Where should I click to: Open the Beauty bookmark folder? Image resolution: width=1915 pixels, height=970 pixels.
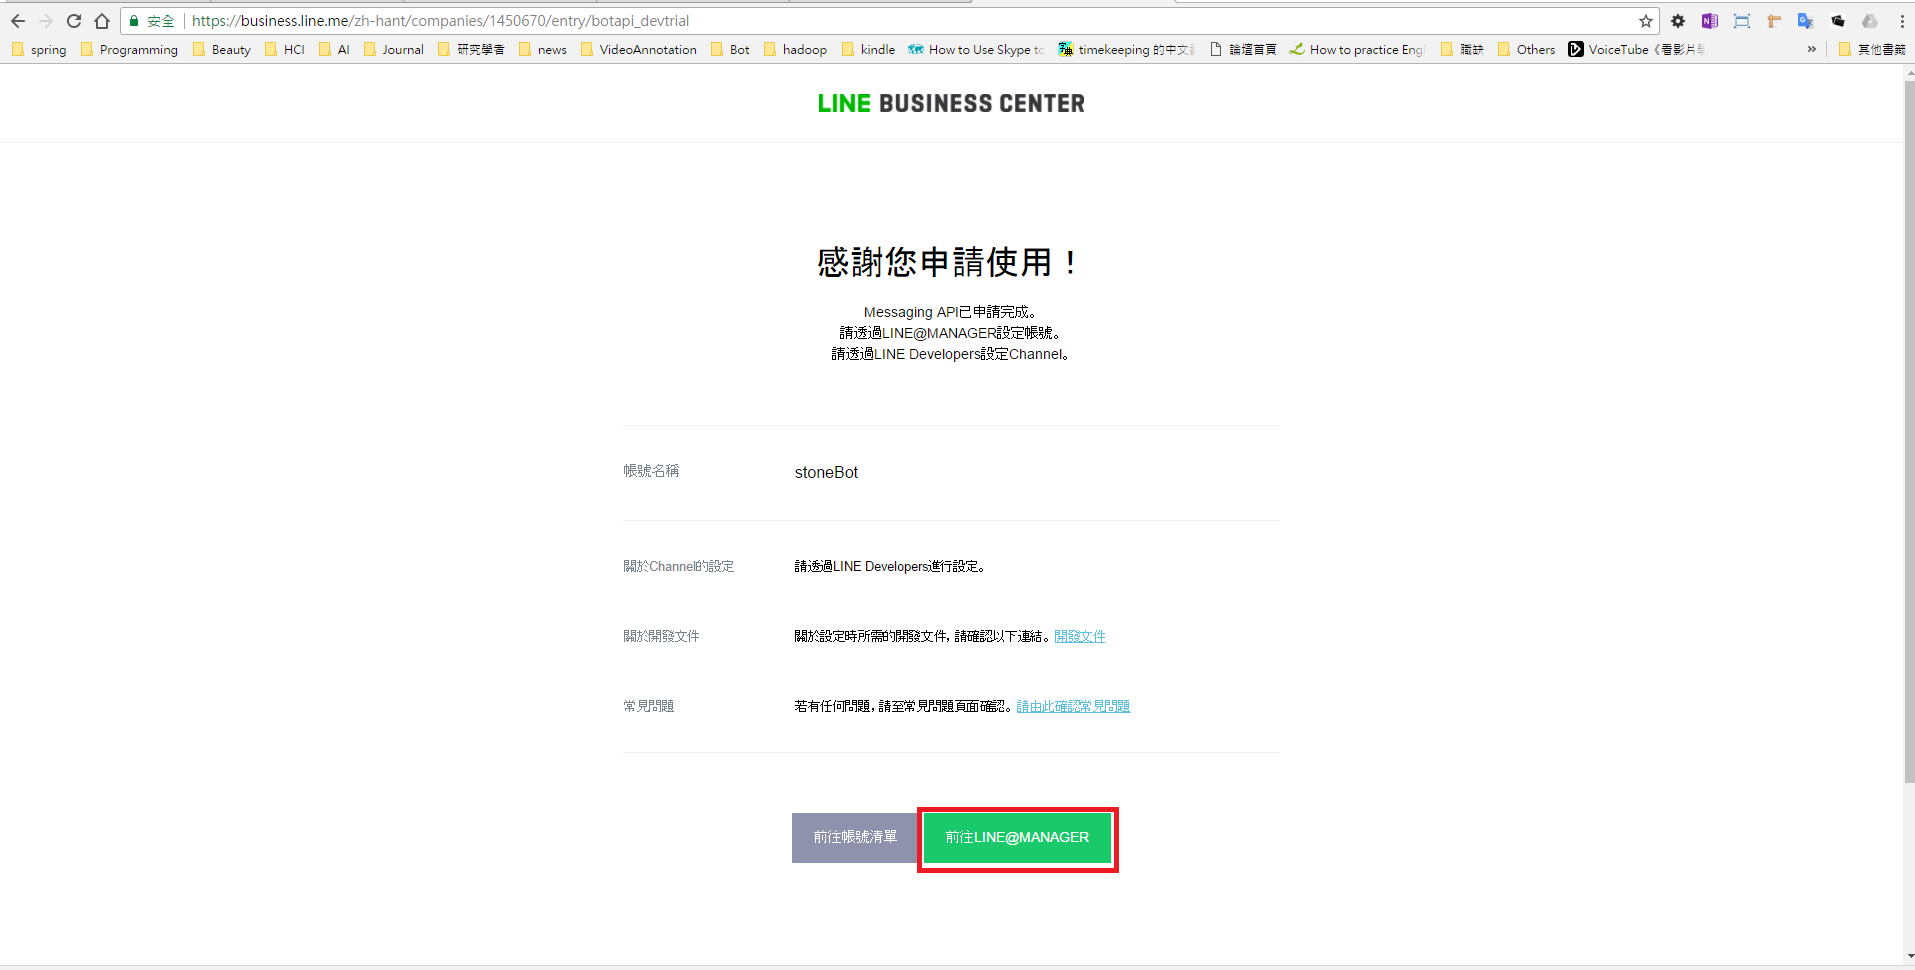[222, 49]
